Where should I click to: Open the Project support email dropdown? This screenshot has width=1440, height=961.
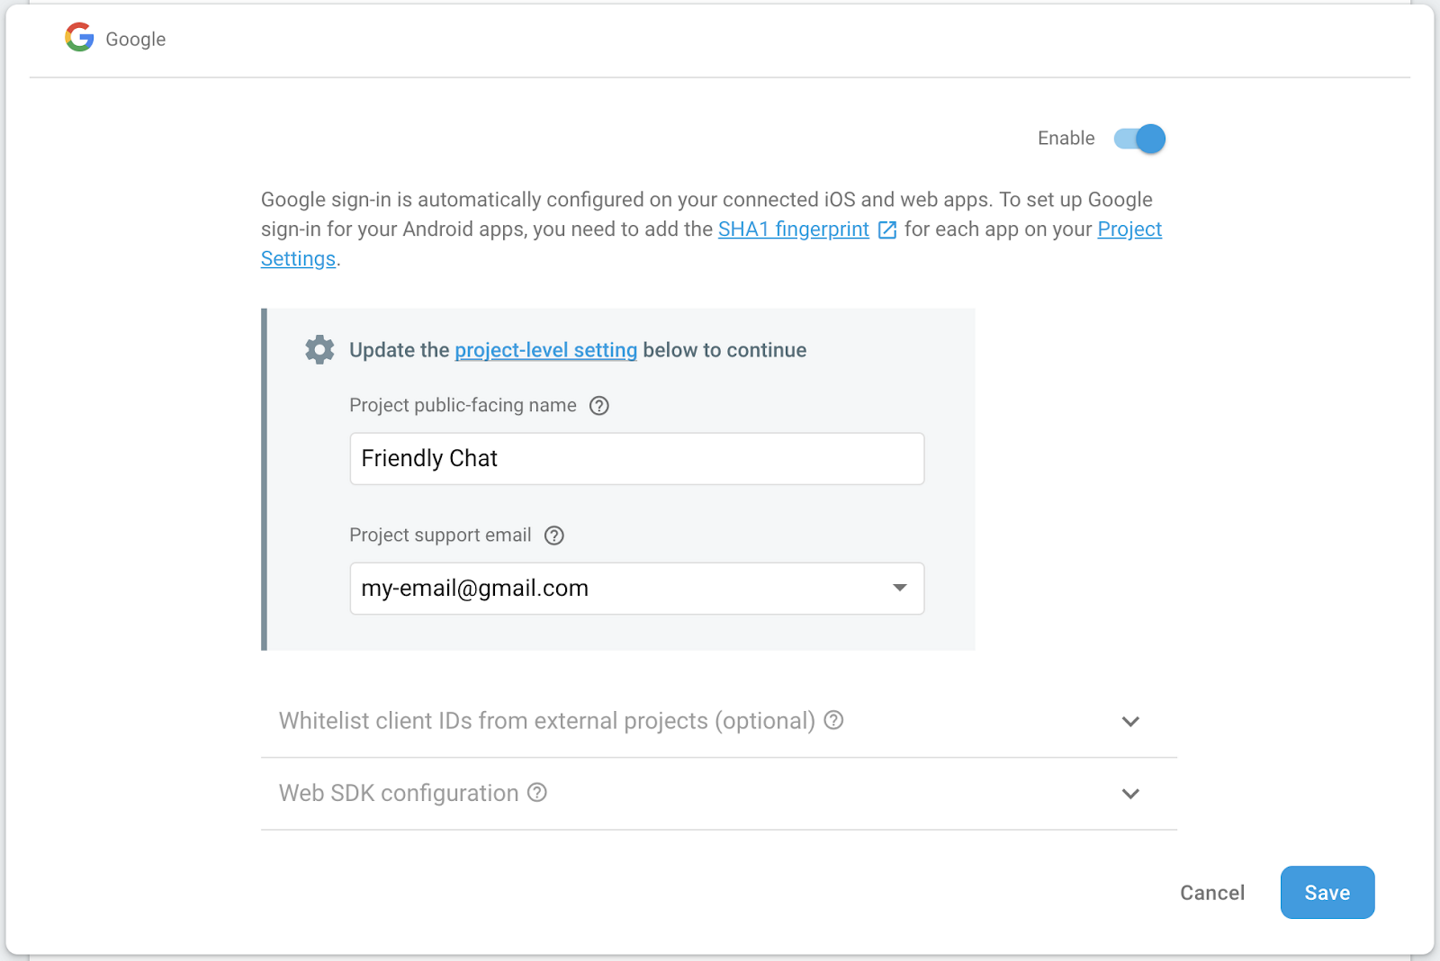[x=899, y=588]
